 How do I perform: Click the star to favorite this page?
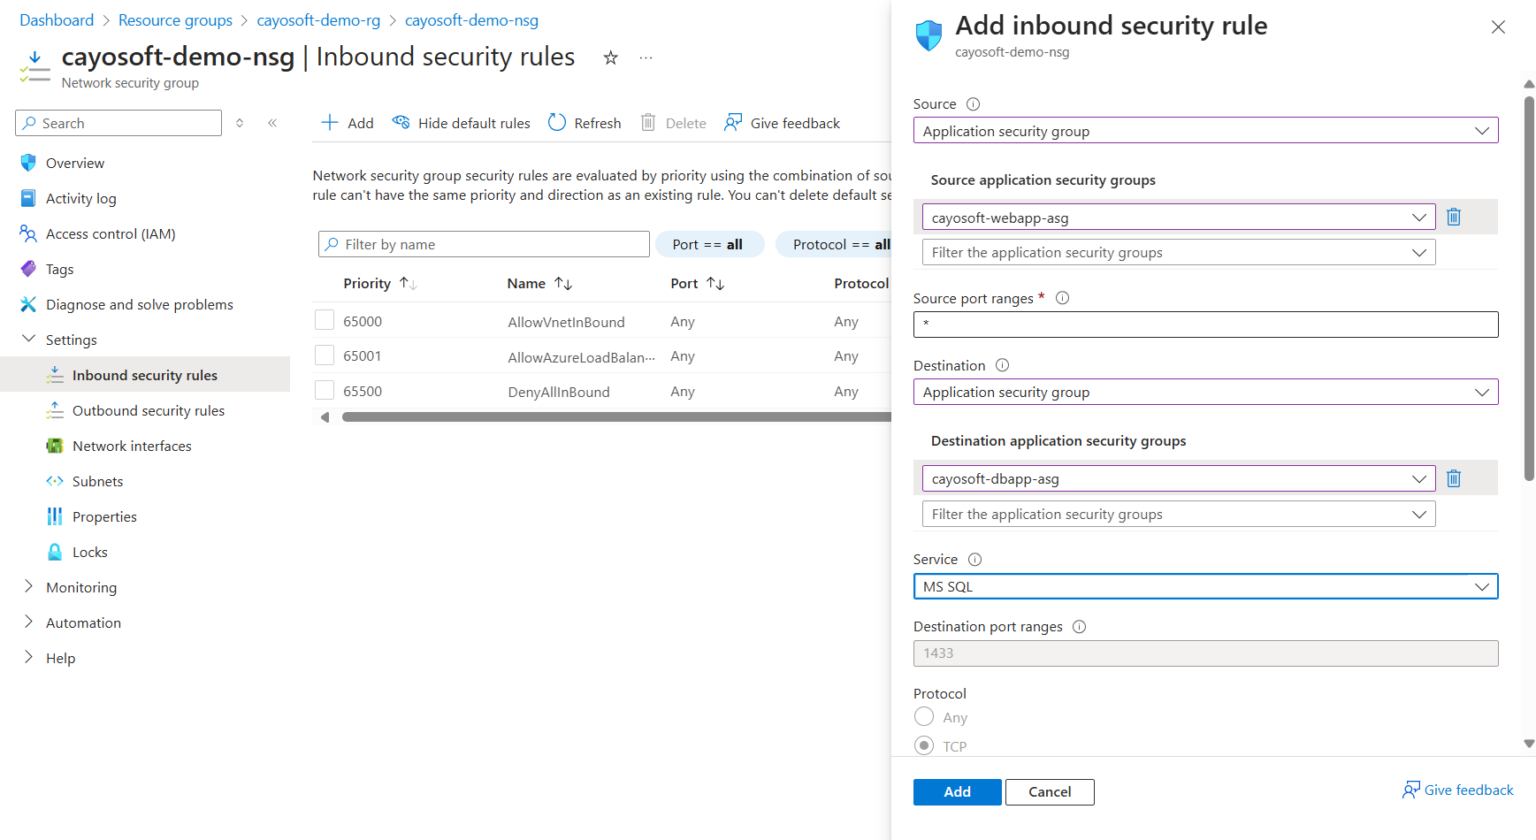point(610,57)
